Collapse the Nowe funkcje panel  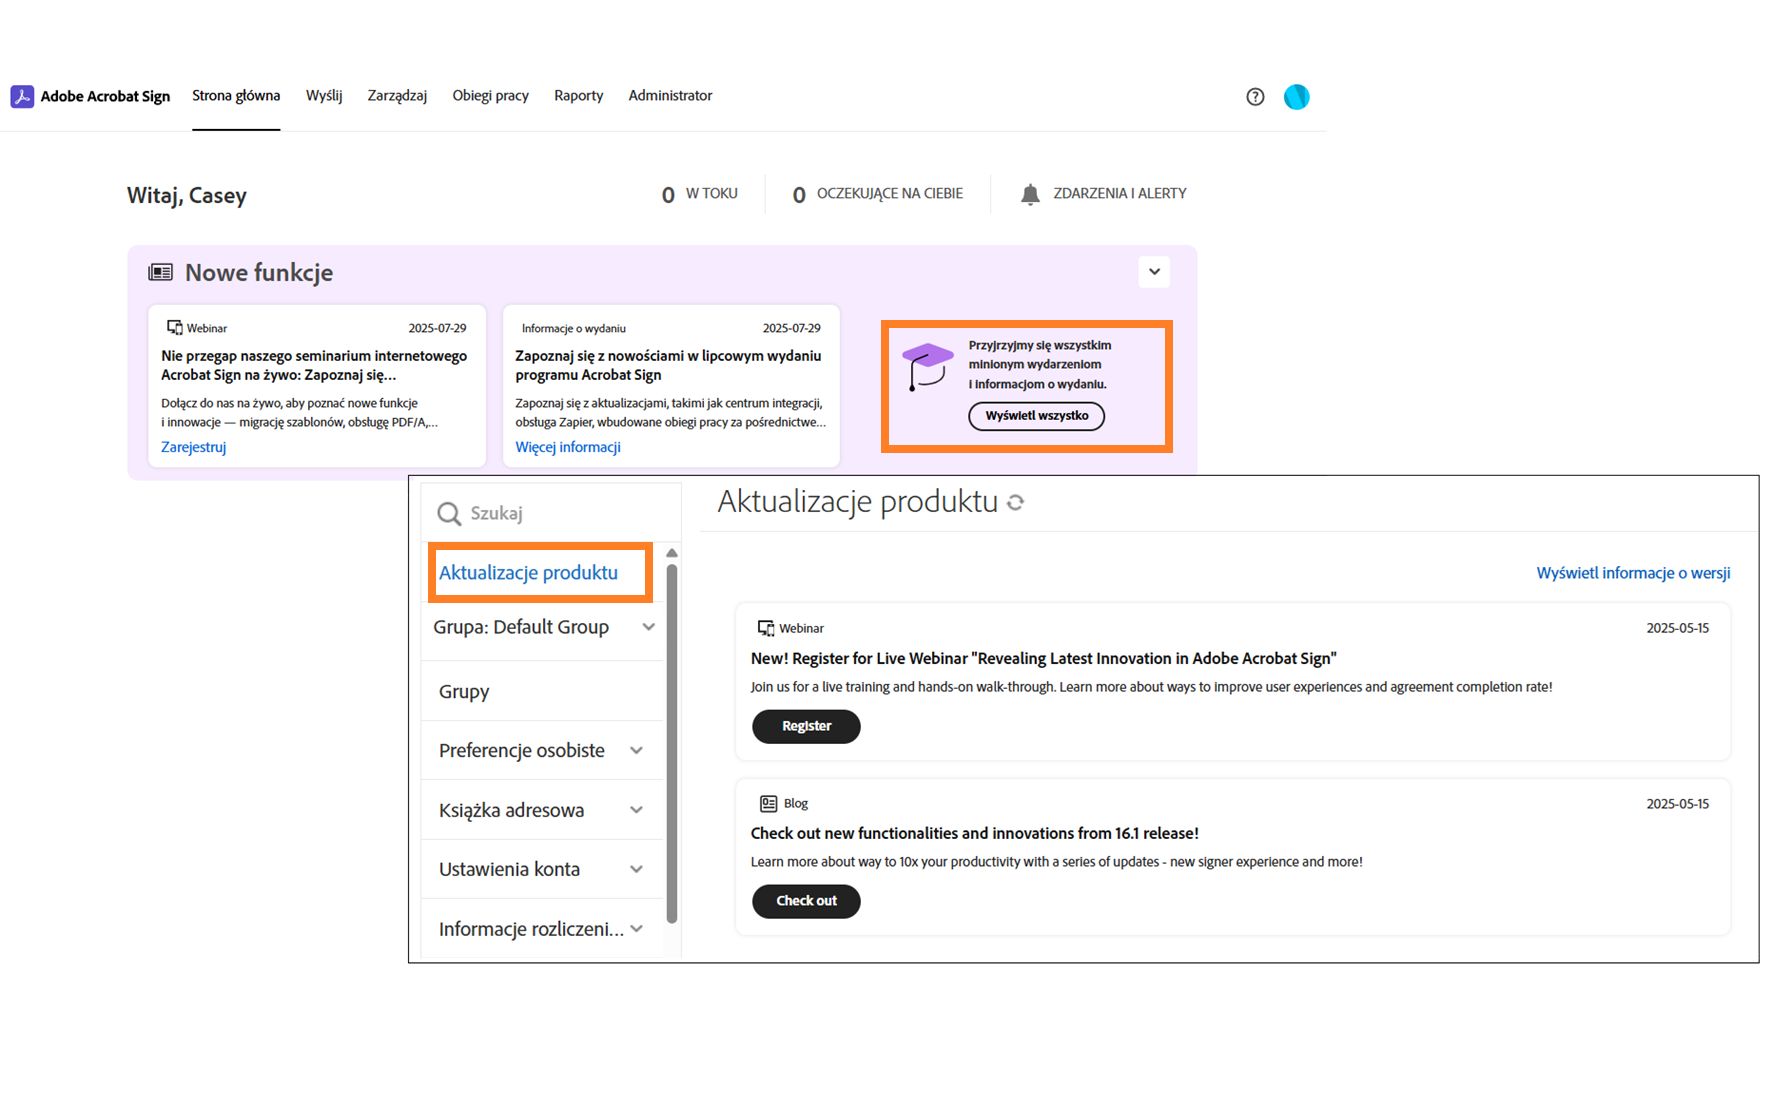coord(1154,272)
